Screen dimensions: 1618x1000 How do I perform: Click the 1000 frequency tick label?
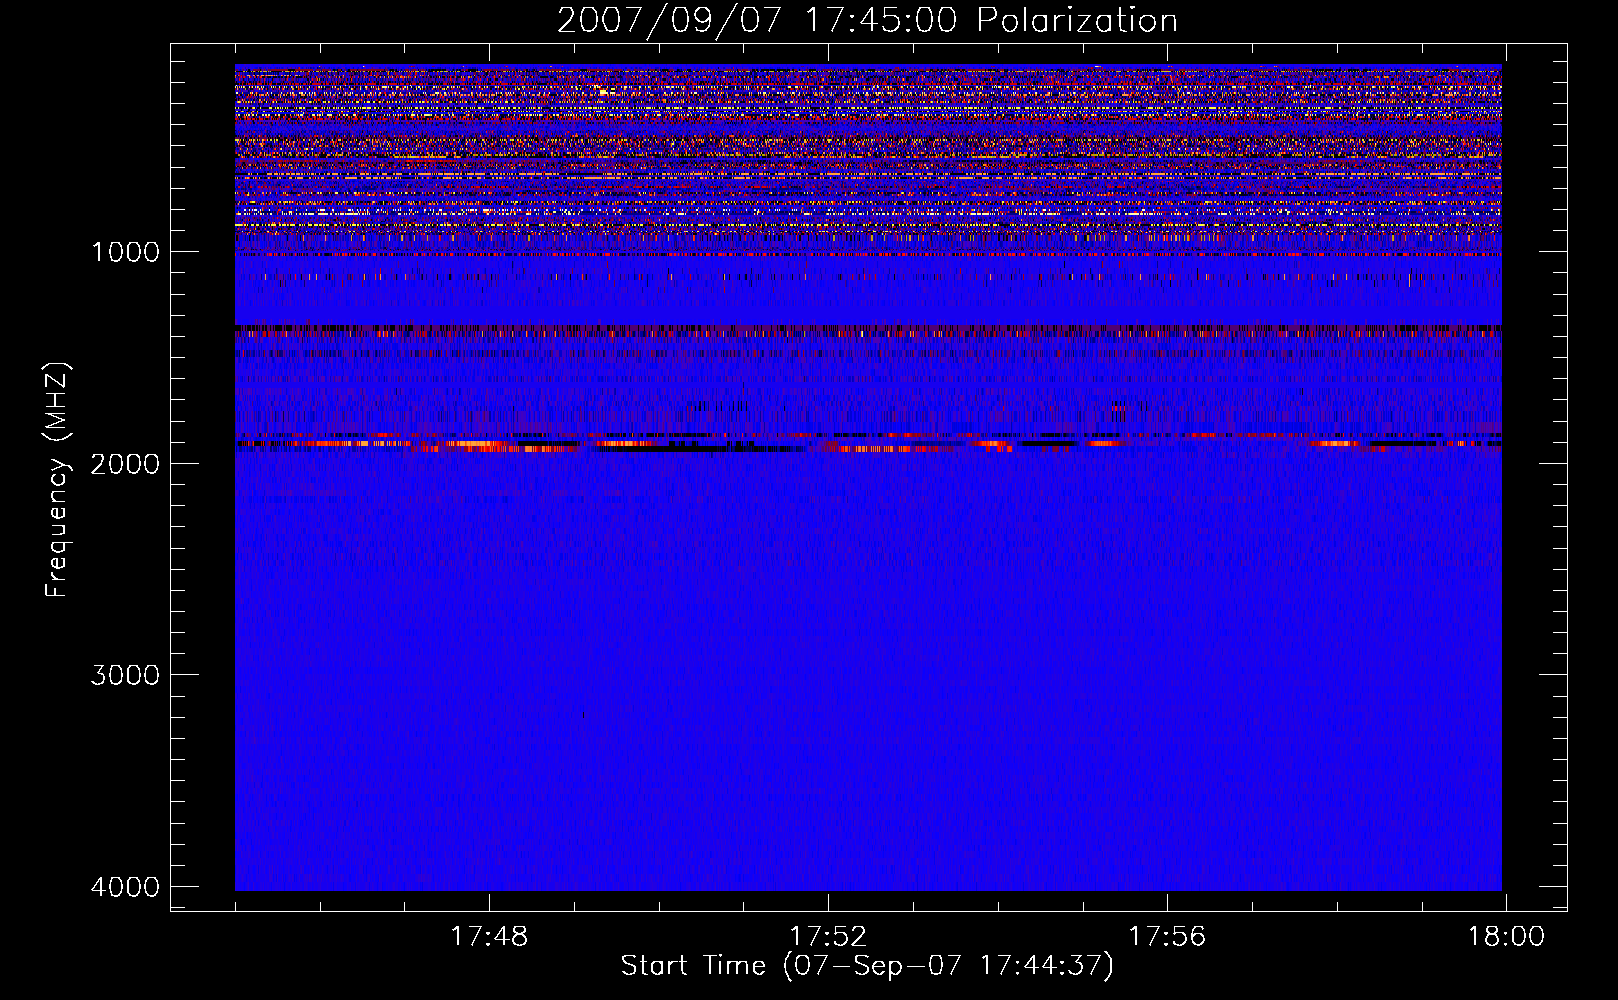click(x=125, y=252)
